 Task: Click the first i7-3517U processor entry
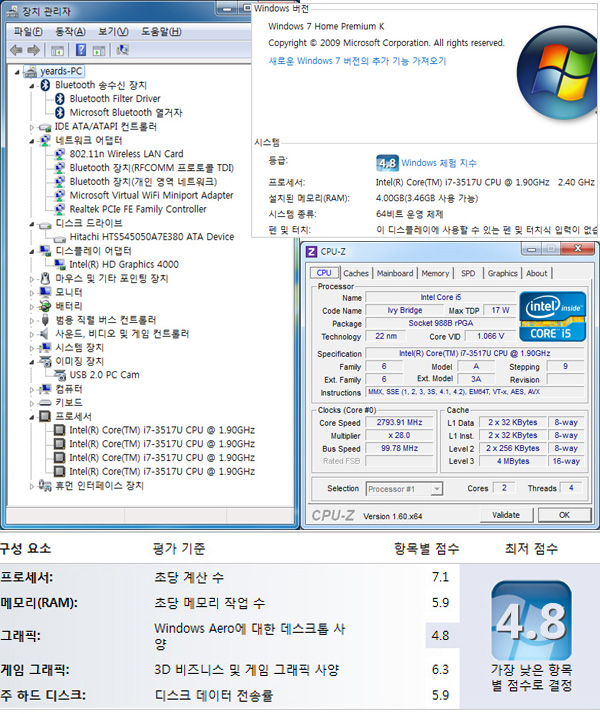tap(161, 430)
